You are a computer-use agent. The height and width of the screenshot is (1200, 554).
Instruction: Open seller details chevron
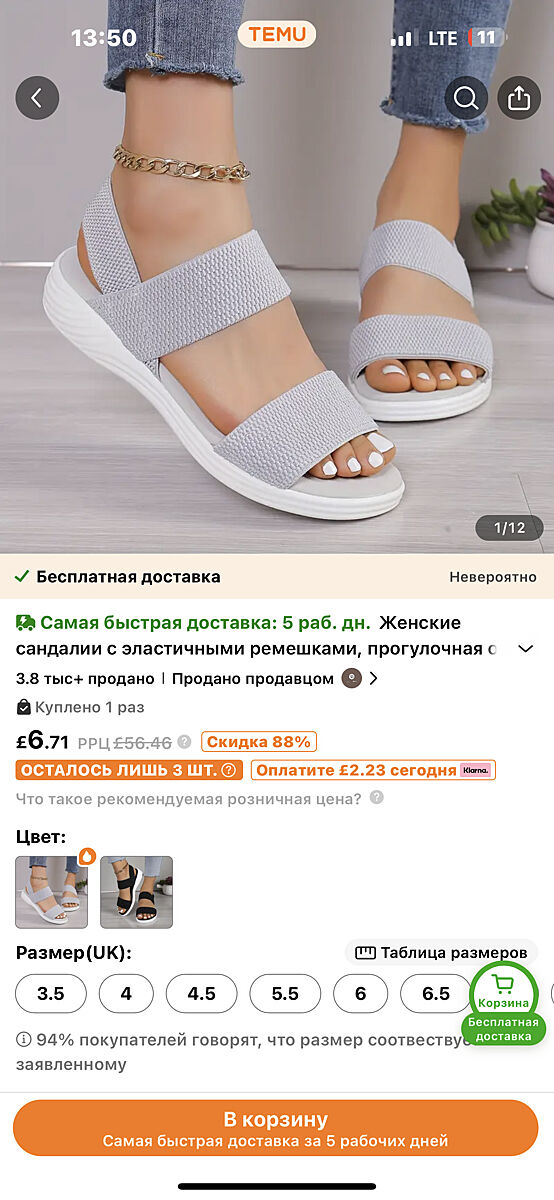(x=374, y=678)
